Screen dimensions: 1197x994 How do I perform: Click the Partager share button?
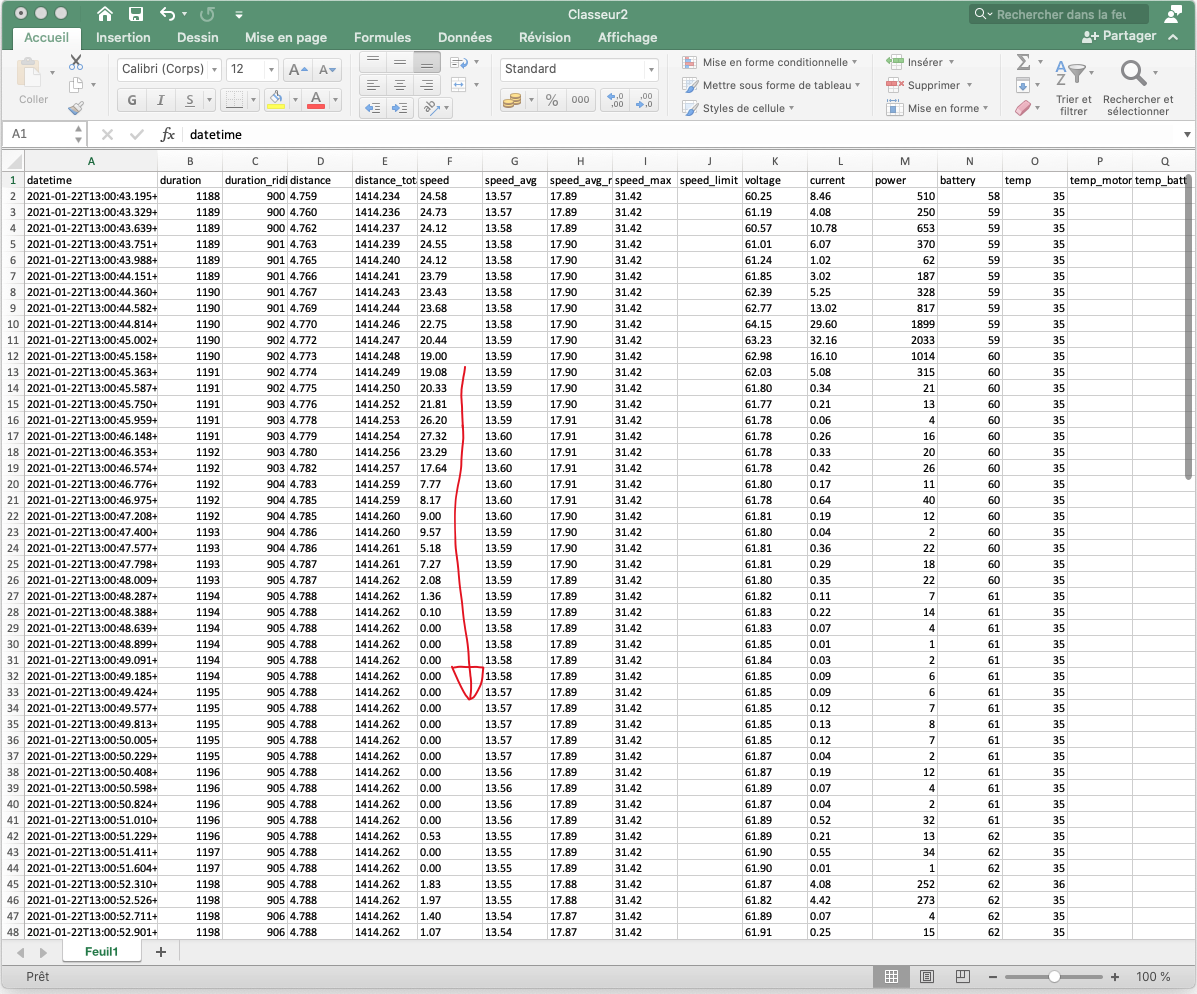click(1119, 36)
